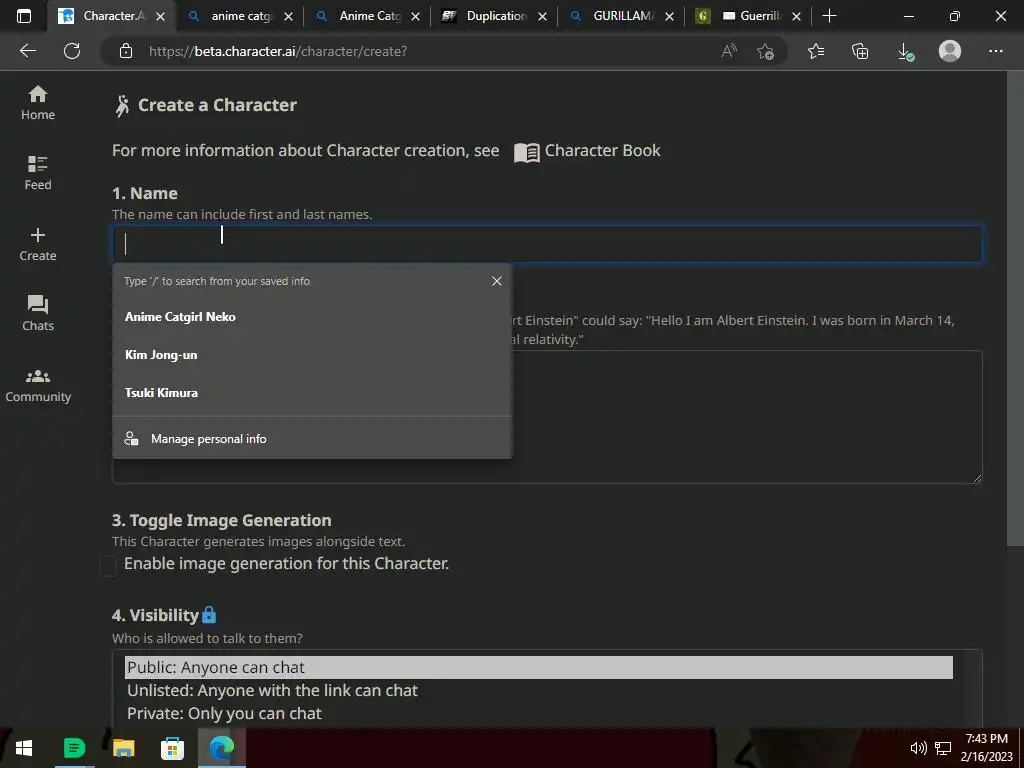Close the saved info suggestion popup
Viewport: 1024px width, 768px height.
click(497, 281)
